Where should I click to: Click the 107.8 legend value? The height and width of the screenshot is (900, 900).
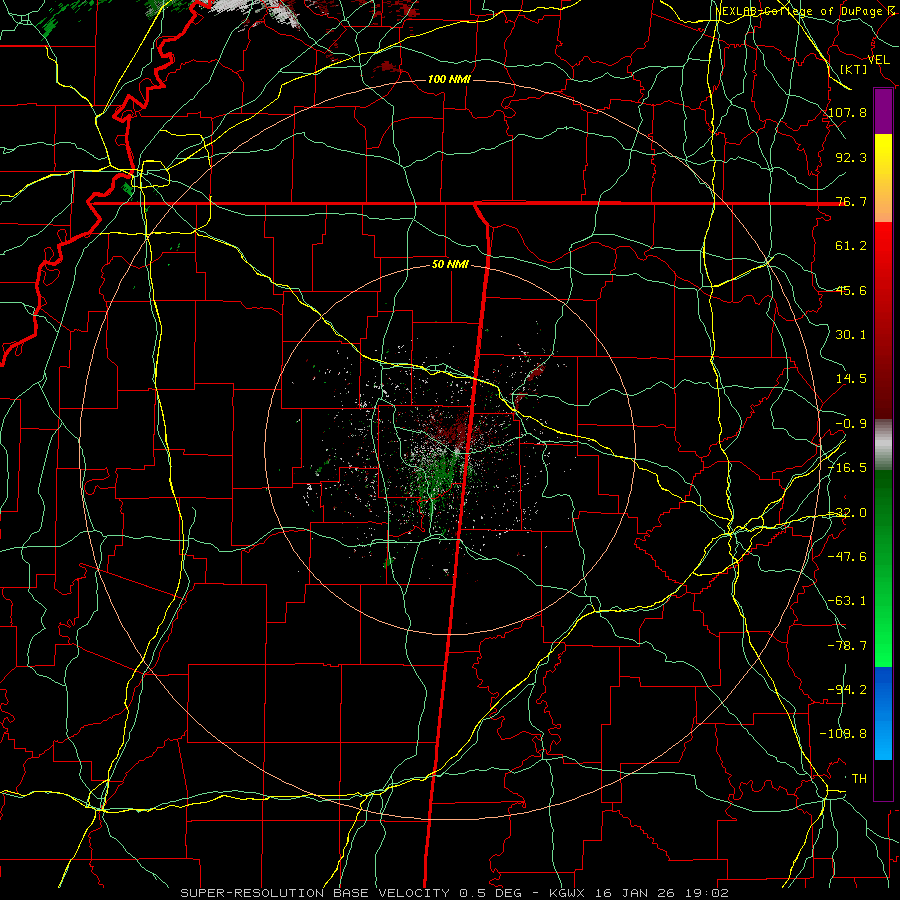point(848,112)
